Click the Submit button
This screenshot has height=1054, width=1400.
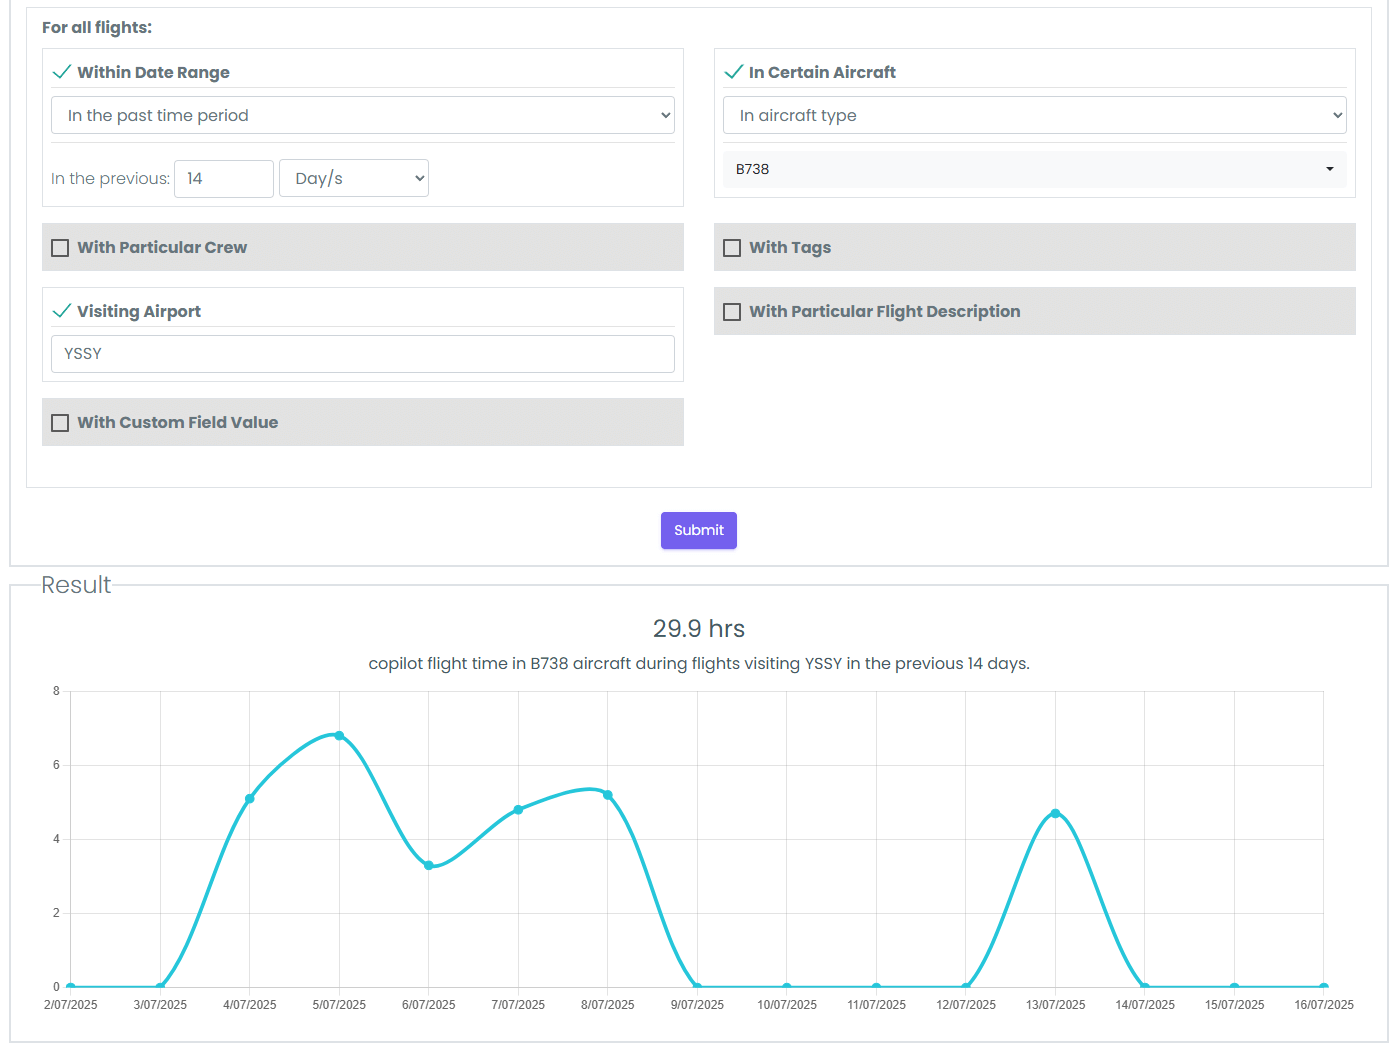(x=699, y=530)
